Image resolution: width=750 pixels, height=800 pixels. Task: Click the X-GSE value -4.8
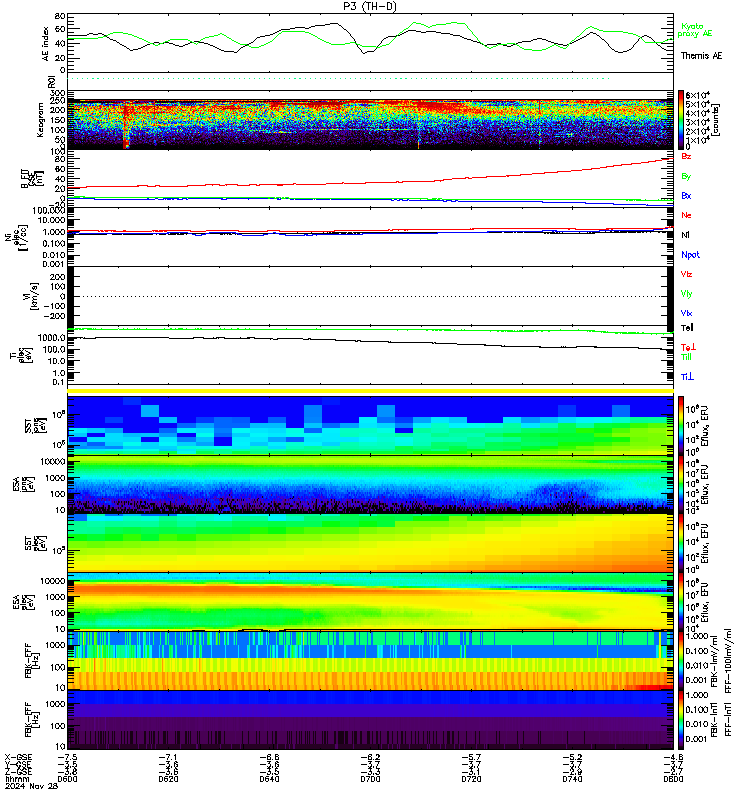(673, 758)
